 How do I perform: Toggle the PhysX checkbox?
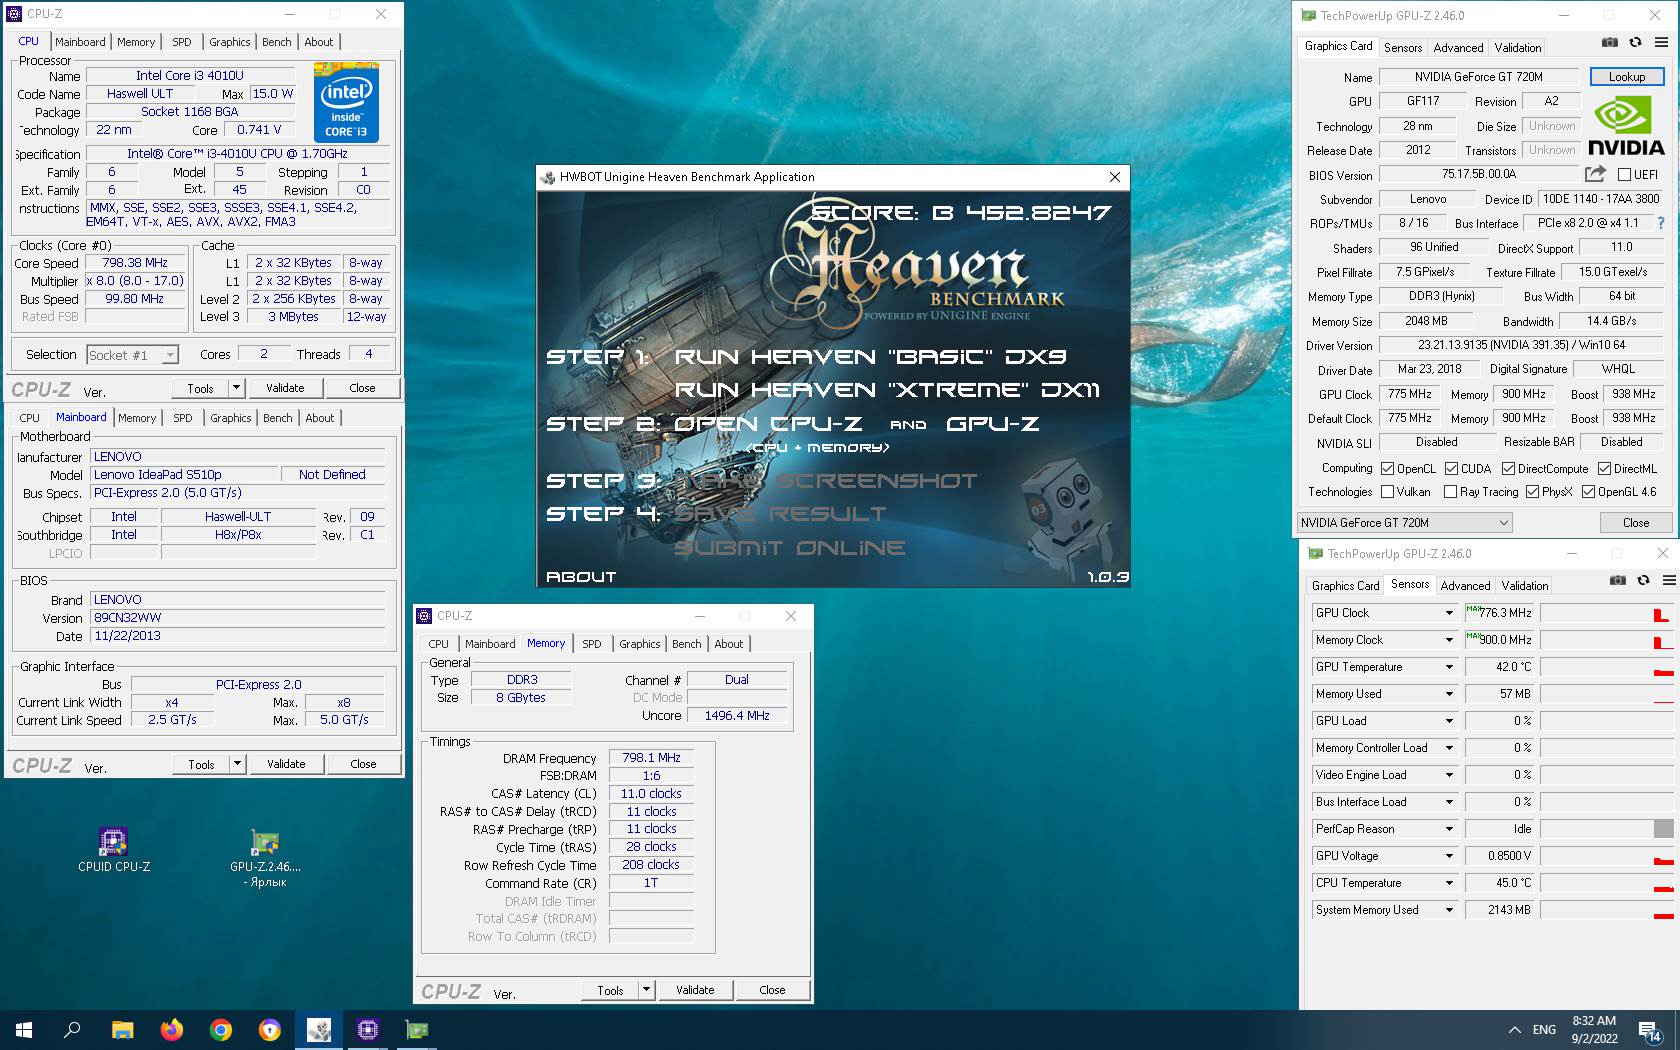[x=1532, y=491]
